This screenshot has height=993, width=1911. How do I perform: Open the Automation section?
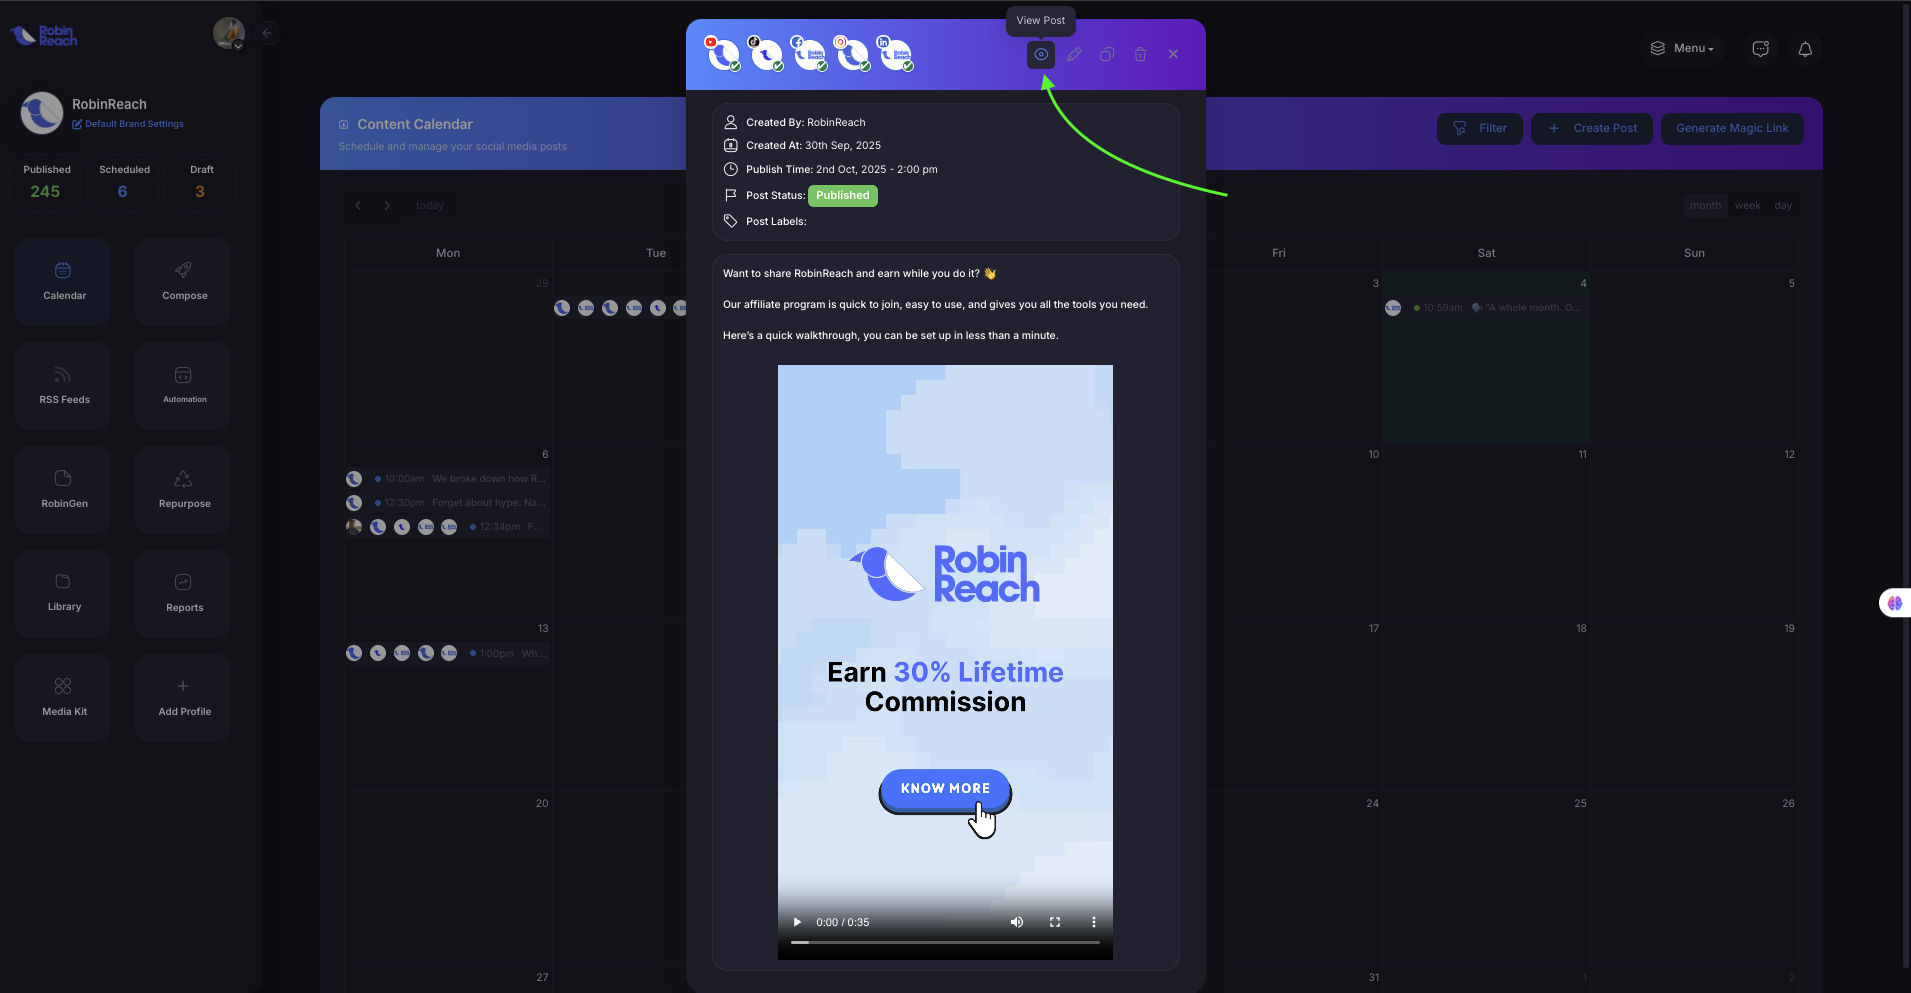[183, 385]
